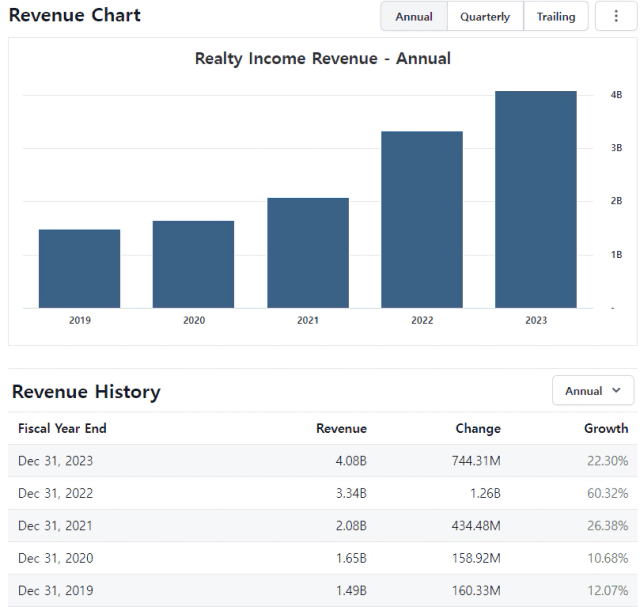Click the 2019 x-axis label
This screenshot has height=607, width=640.
click(80, 320)
